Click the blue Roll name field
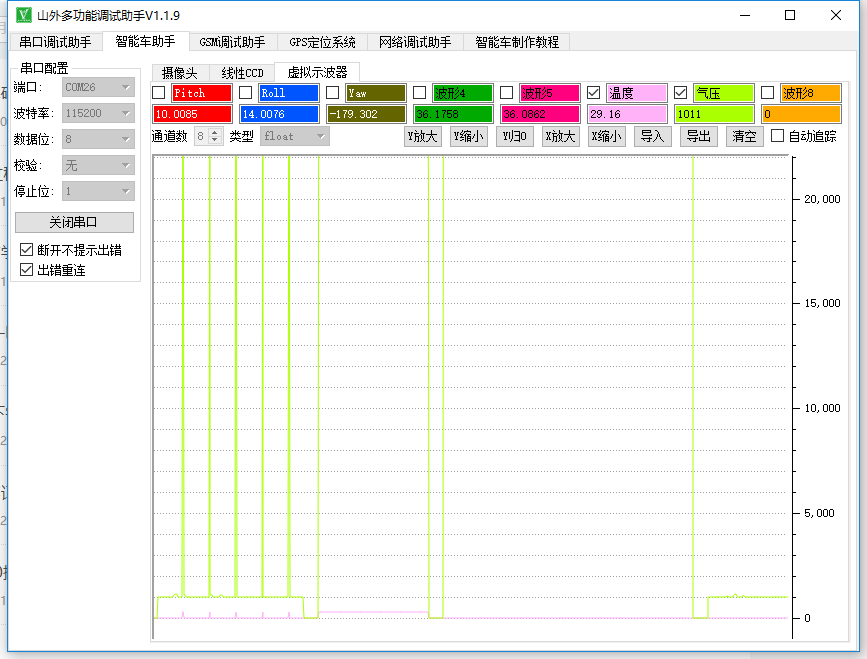Image resolution: width=867 pixels, height=659 pixels. (x=289, y=93)
